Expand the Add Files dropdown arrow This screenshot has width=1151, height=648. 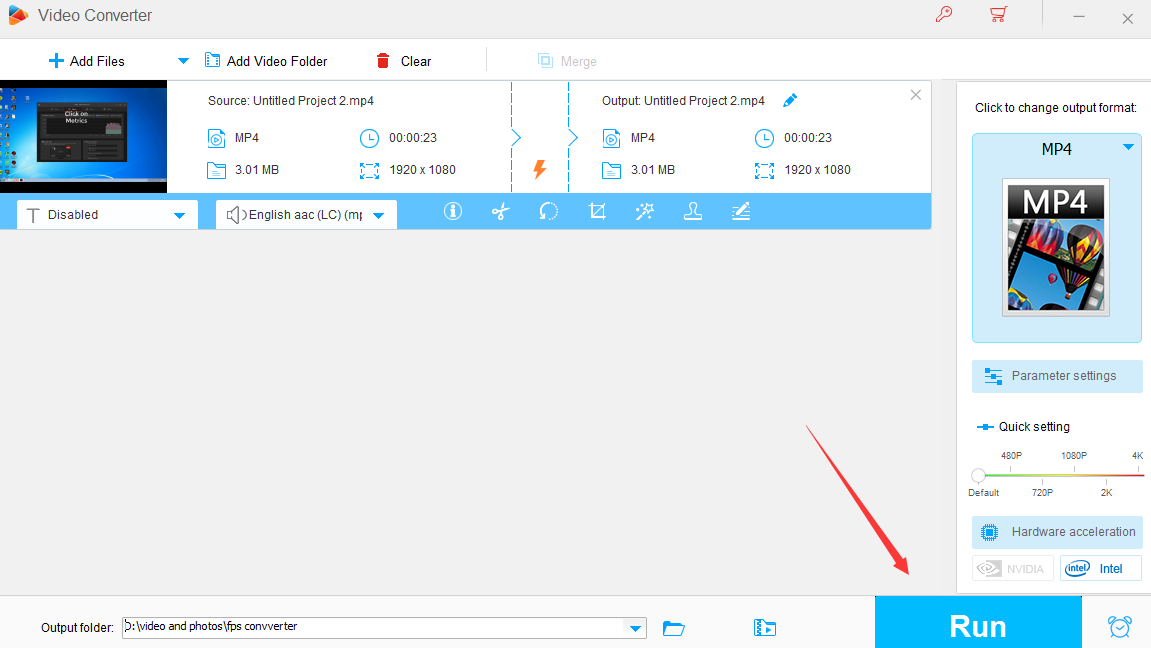tap(183, 61)
